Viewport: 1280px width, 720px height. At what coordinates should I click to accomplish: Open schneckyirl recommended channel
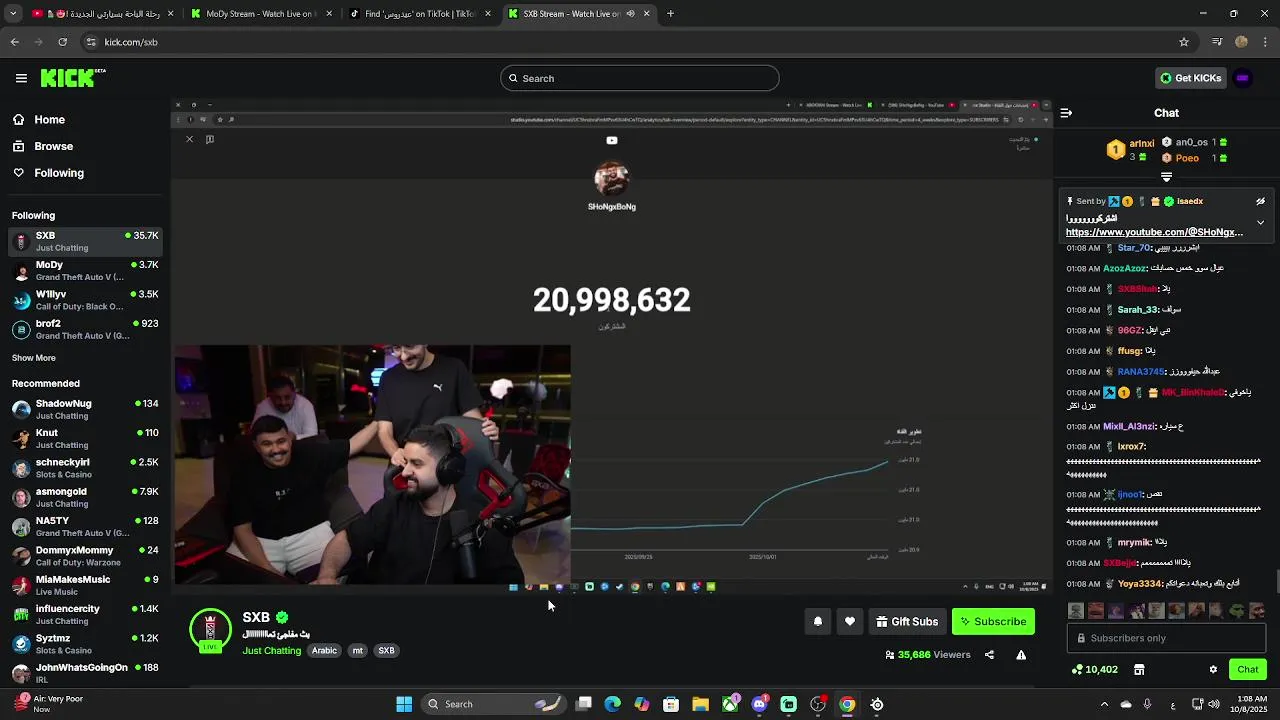point(85,468)
